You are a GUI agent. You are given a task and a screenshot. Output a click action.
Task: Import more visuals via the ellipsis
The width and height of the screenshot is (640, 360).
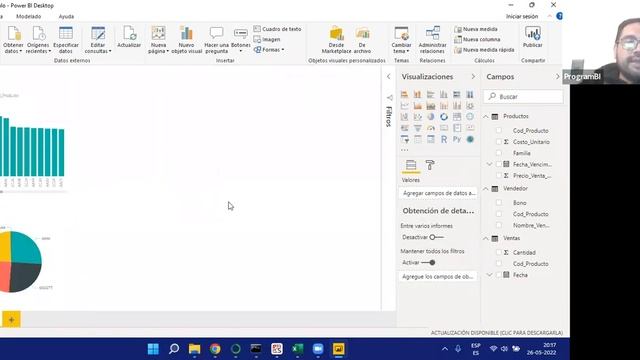pyautogui.click(x=404, y=150)
